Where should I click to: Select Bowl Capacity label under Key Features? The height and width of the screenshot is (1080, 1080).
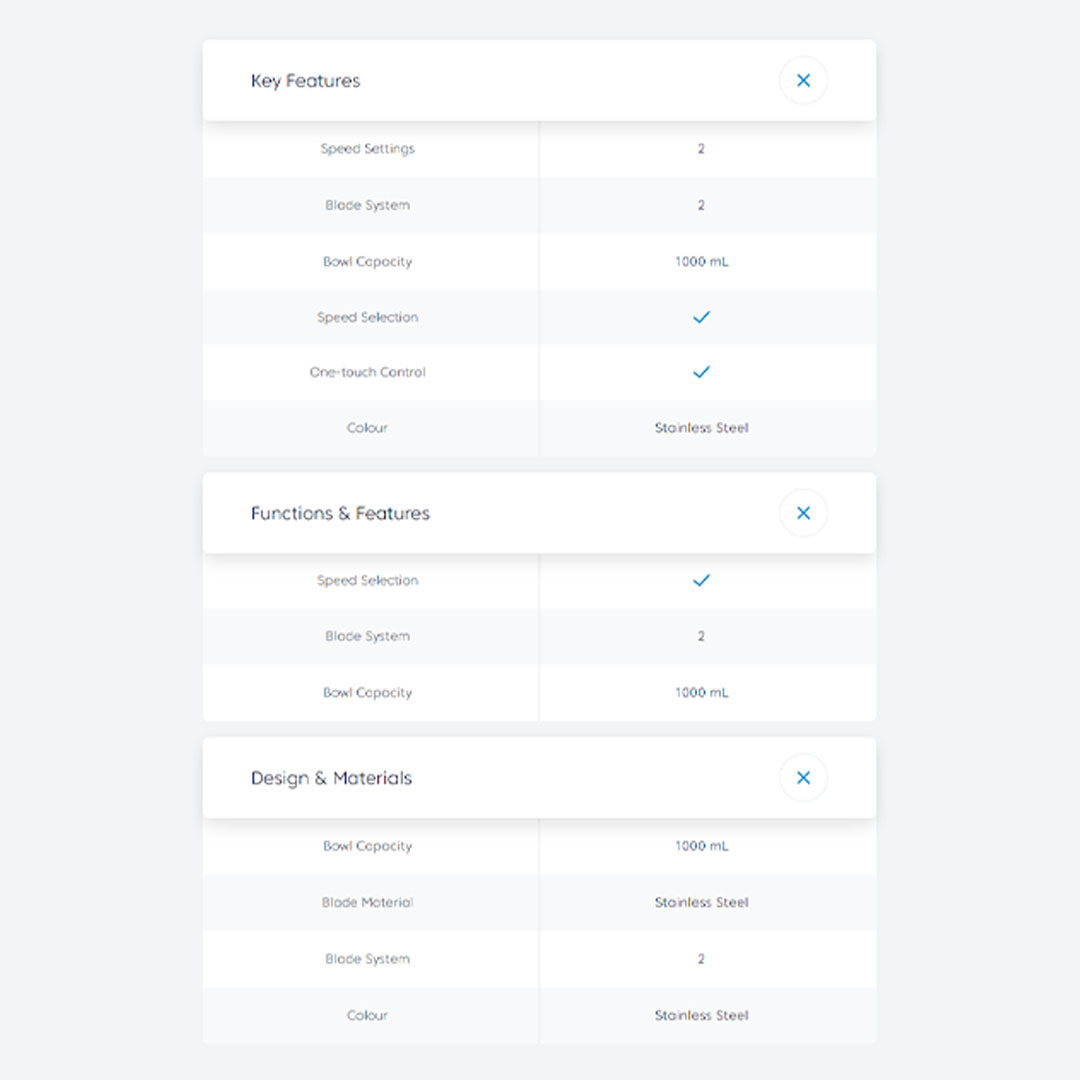(x=367, y=262)
